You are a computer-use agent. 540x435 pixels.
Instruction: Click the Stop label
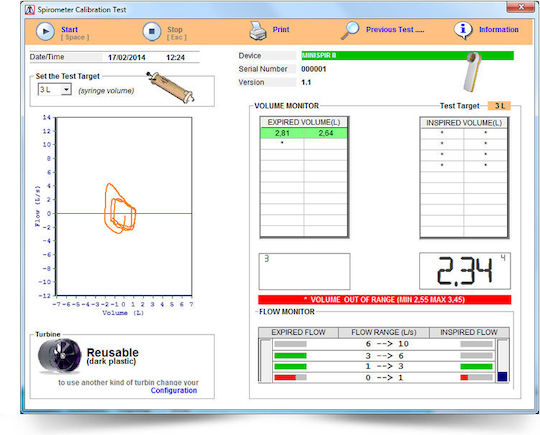coord(175,30)
